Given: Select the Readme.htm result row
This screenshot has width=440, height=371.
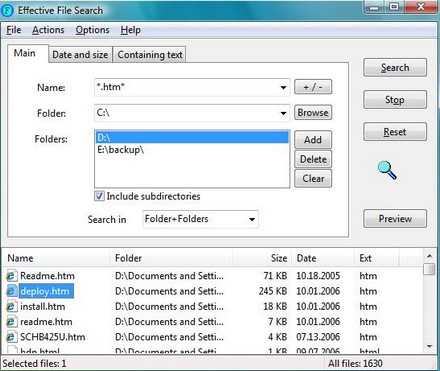Looking at the screenshot, I should coord(213,276).
